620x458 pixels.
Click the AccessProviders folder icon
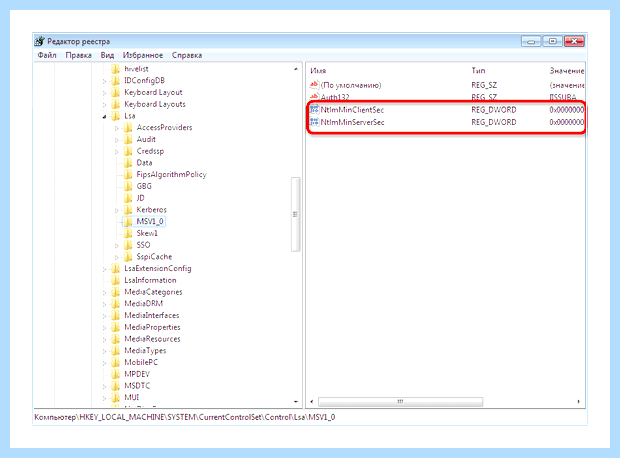(128, 128)
